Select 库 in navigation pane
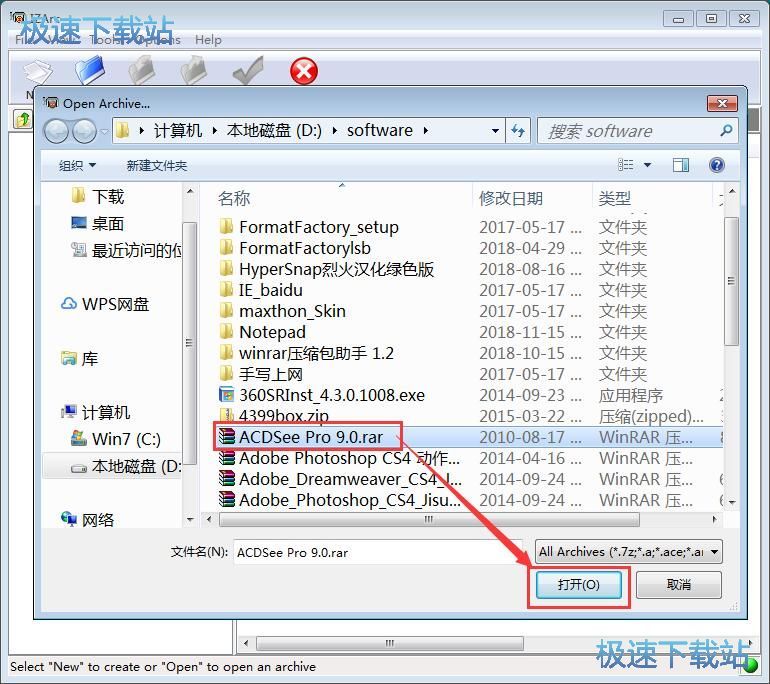 pyautogui.click(x=79, y=359)
